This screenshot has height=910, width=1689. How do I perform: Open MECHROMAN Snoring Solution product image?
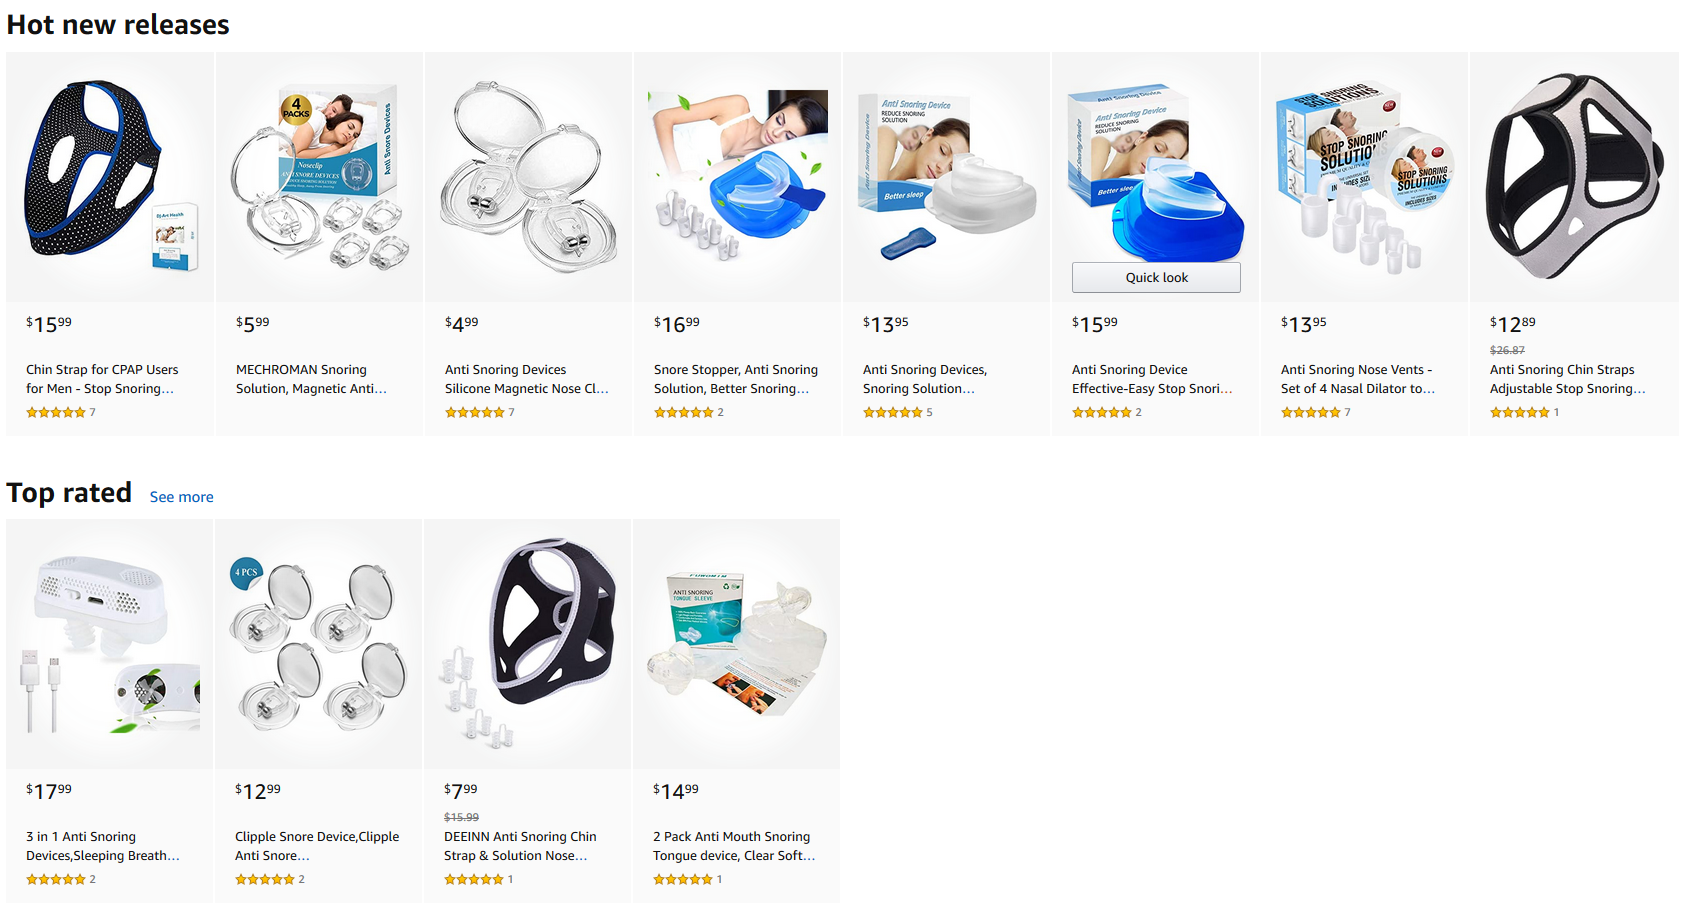click(x=319, y=177)
